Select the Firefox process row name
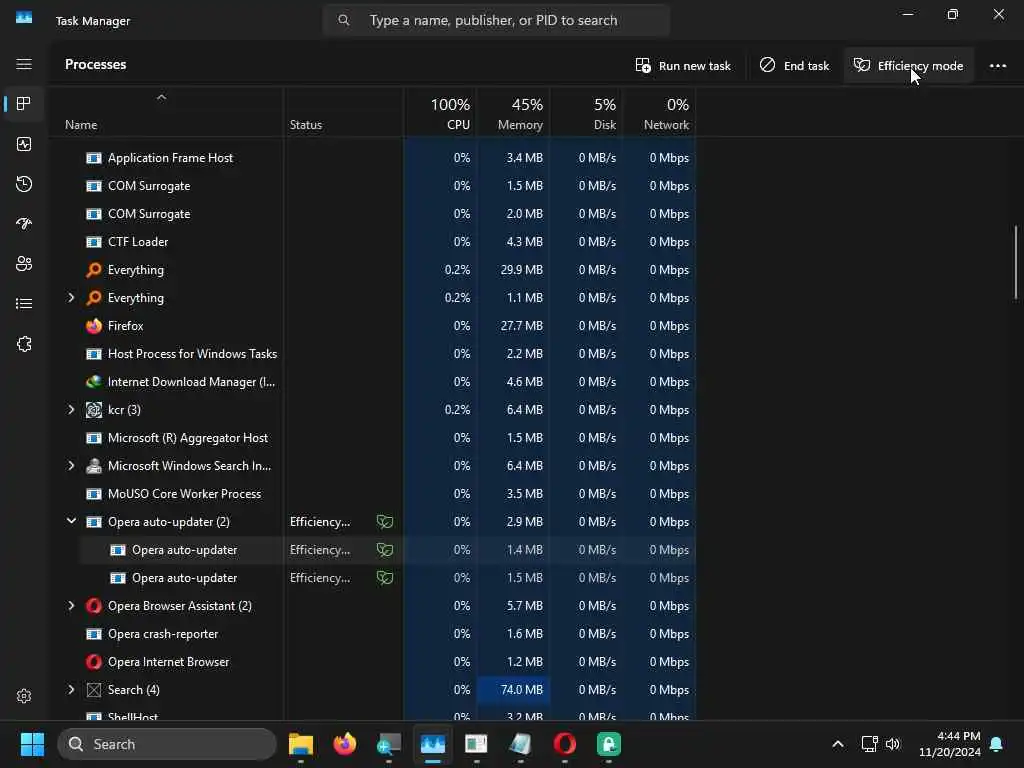Screen dimensions: 1024x768 coord(125,326)
